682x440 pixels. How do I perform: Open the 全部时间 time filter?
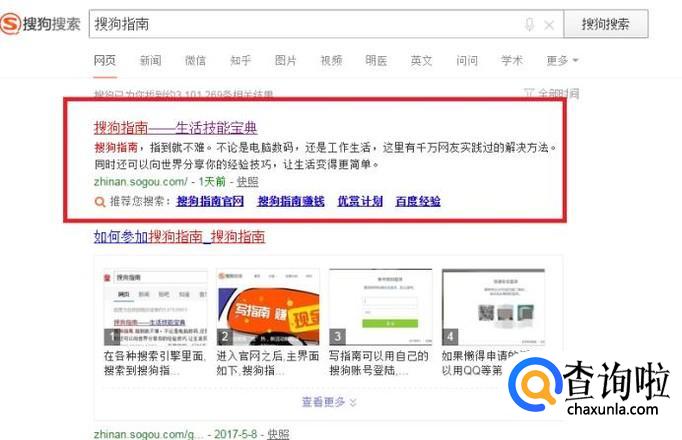552,93
